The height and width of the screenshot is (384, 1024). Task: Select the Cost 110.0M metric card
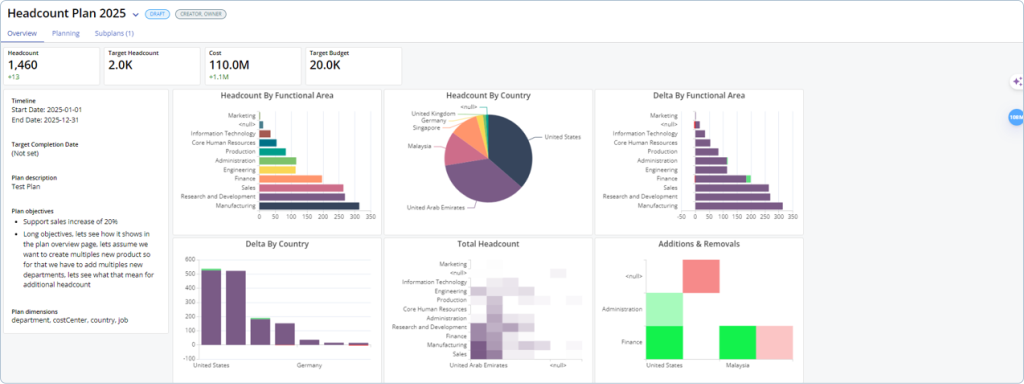point(252,66)
